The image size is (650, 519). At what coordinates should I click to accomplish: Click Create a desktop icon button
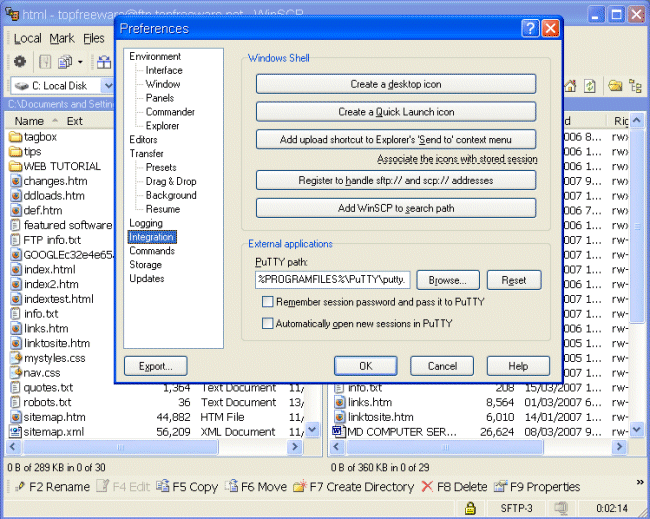[x=396, y=84]
